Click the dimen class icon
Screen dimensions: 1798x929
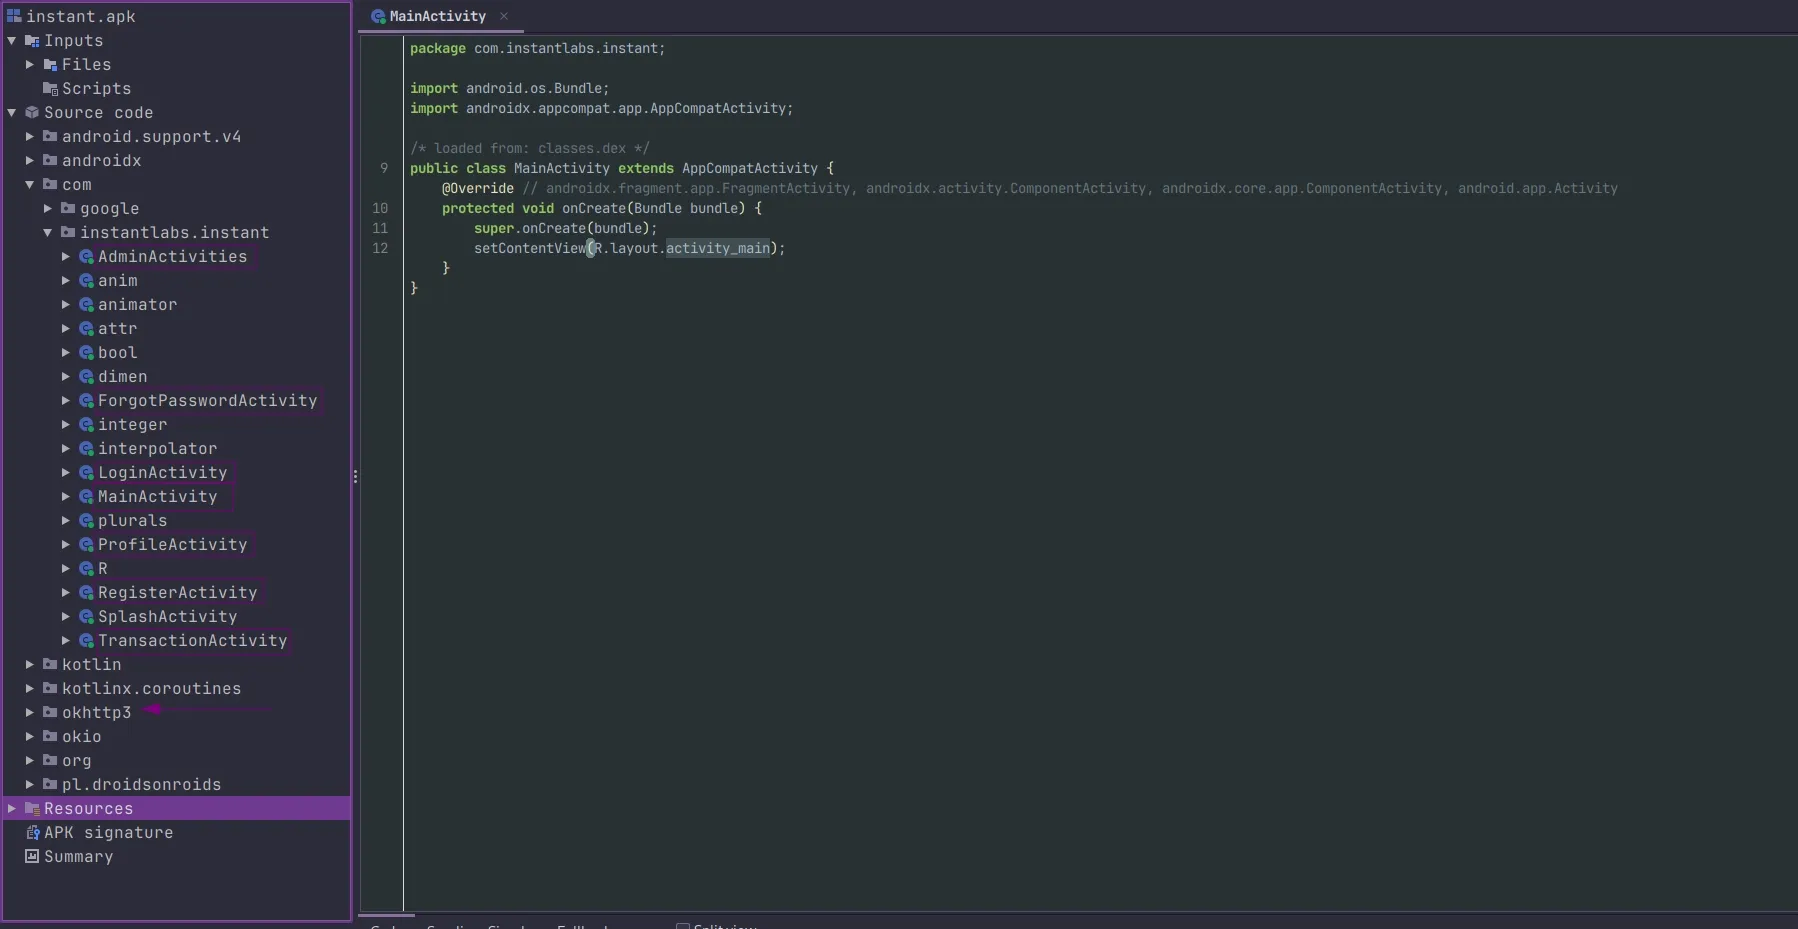(x=86, y=377)
